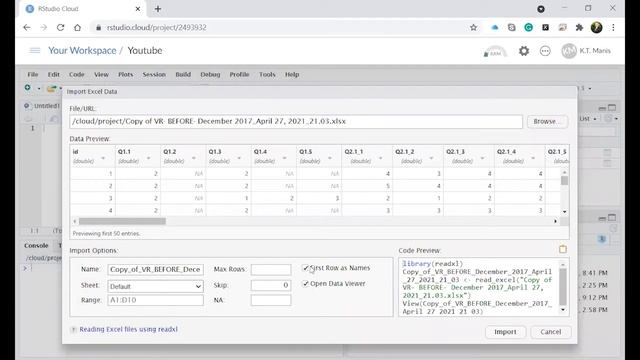Open the Q1.5 column type dropdown
Image resolution: width=640 pixels, height=360 pixels.
330,158
